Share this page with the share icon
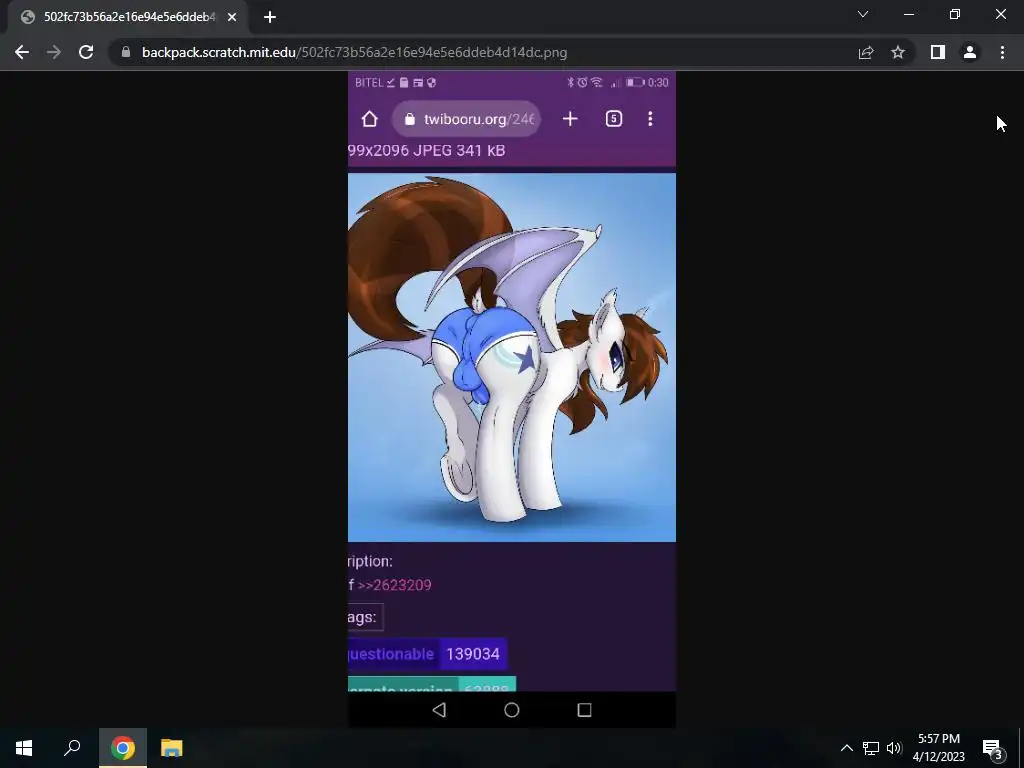The height and width of the screenshot is (768, 1024). [866, 52]
